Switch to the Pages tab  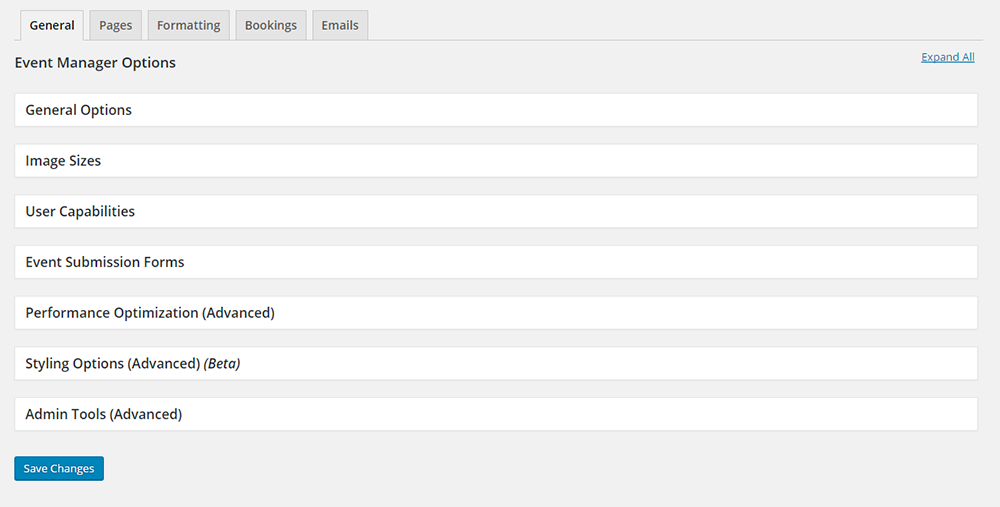pyautogui.click(x=115, y=26)
